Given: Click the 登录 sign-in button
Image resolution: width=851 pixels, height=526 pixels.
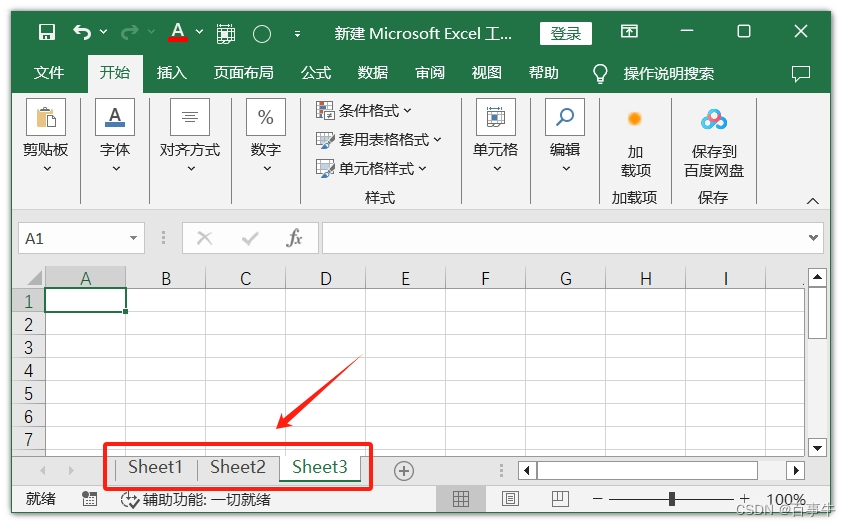Looking at the screenshot, I should click(566, 34).
